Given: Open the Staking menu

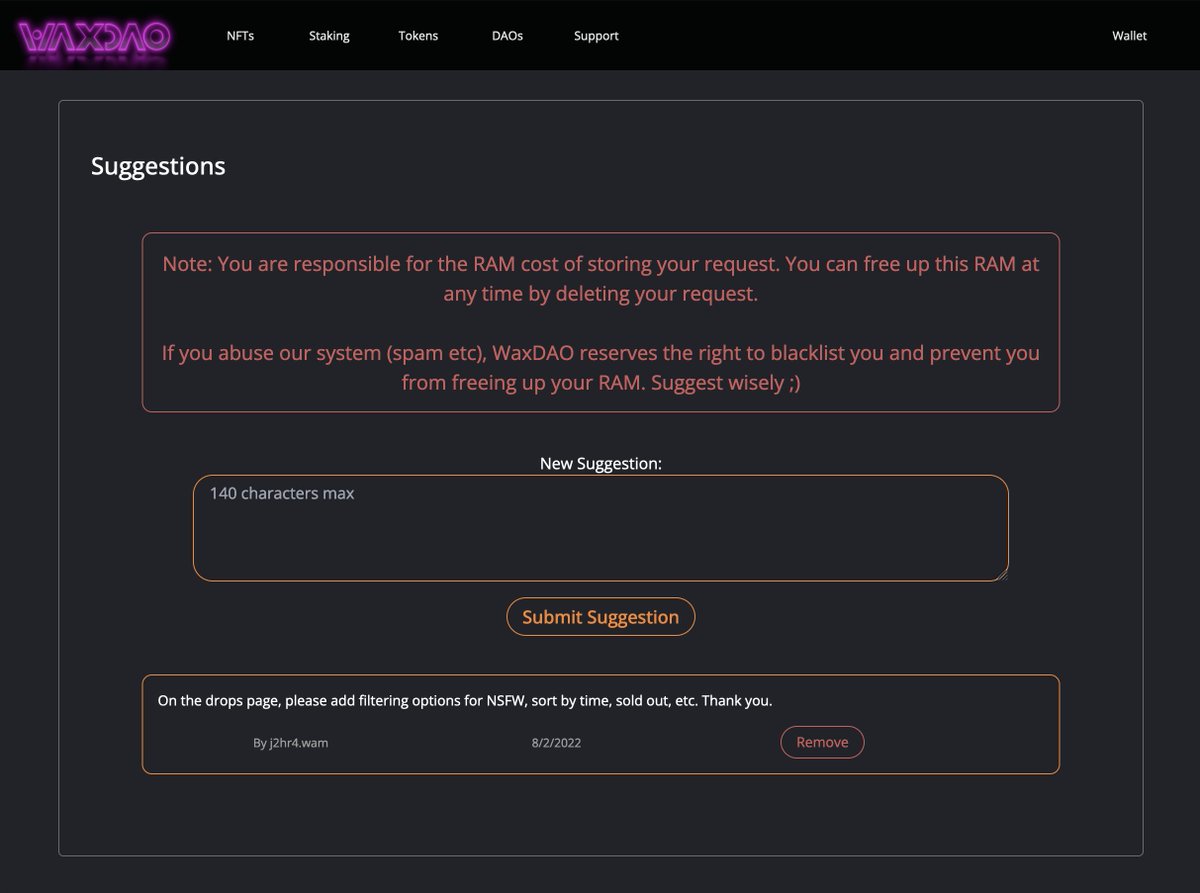Looking at the screenshot, I should click(329, 36).
